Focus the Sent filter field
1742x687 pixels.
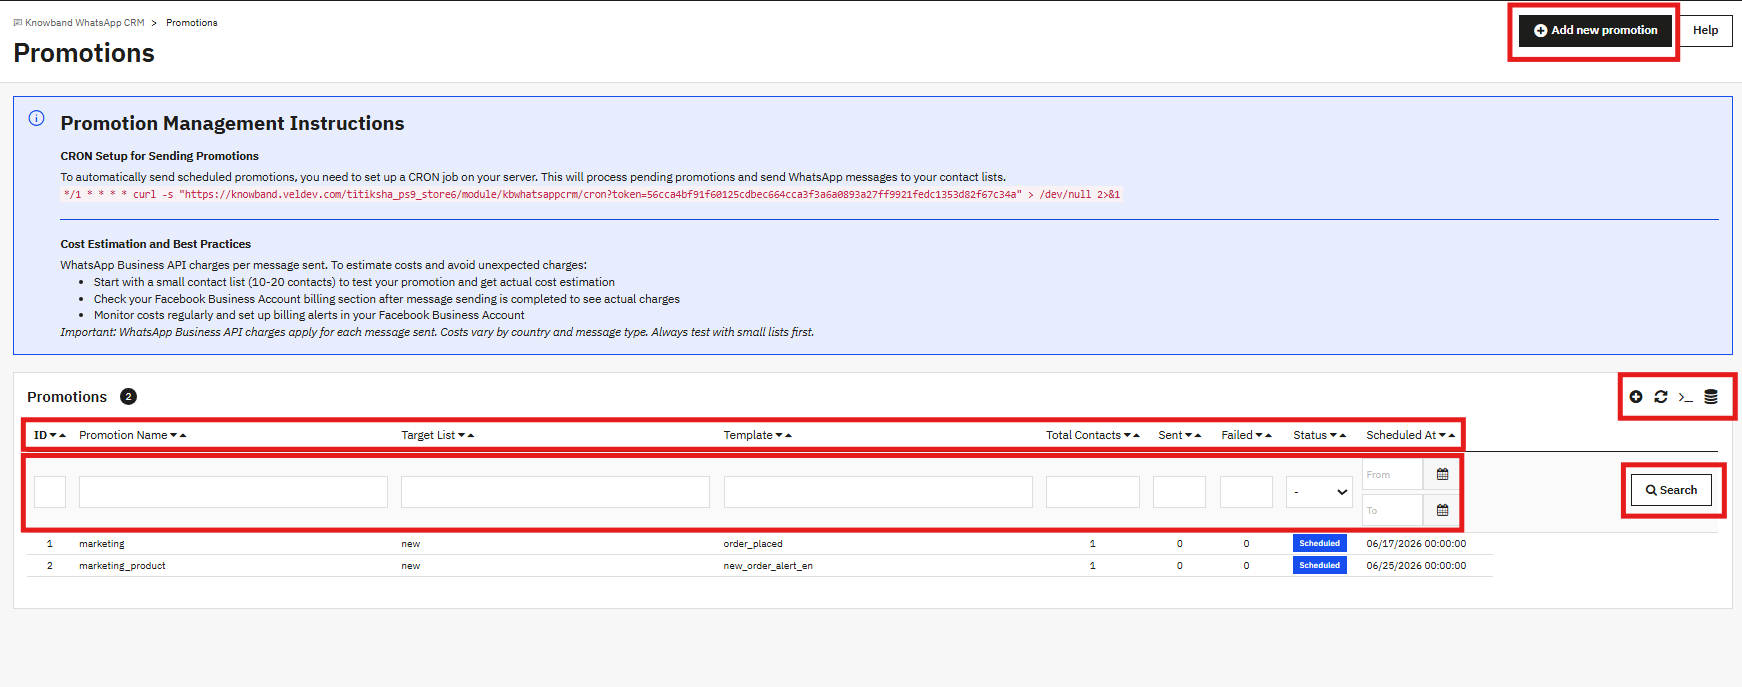(1179, 492)
